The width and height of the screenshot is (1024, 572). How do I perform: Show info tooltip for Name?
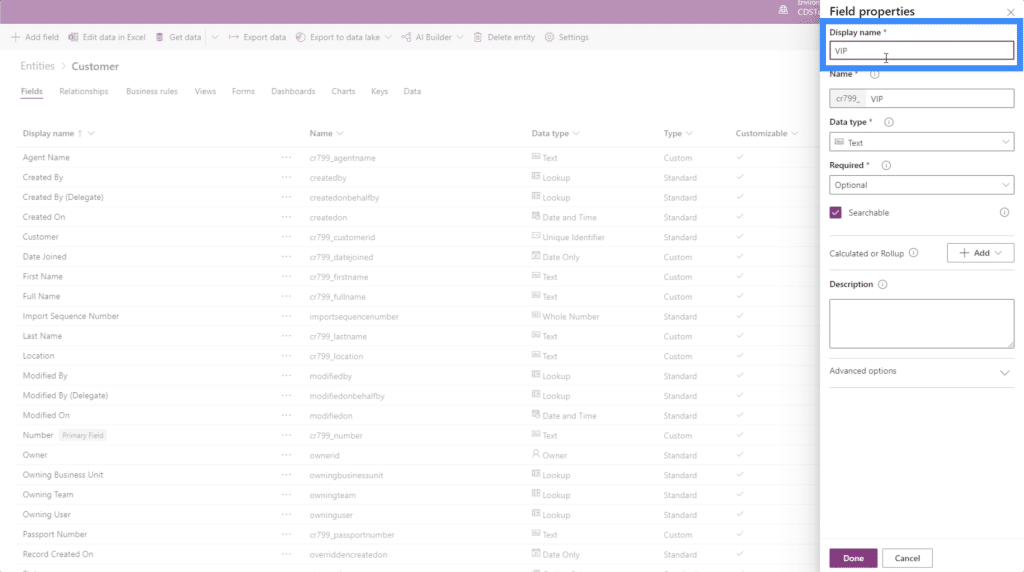[874, 74]
